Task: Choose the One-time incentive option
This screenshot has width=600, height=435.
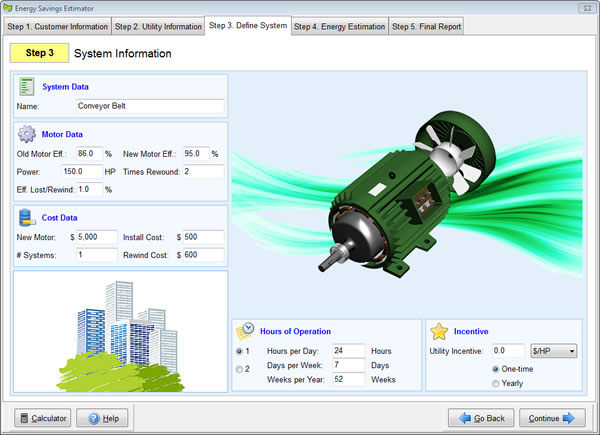Action: (495, 369)
